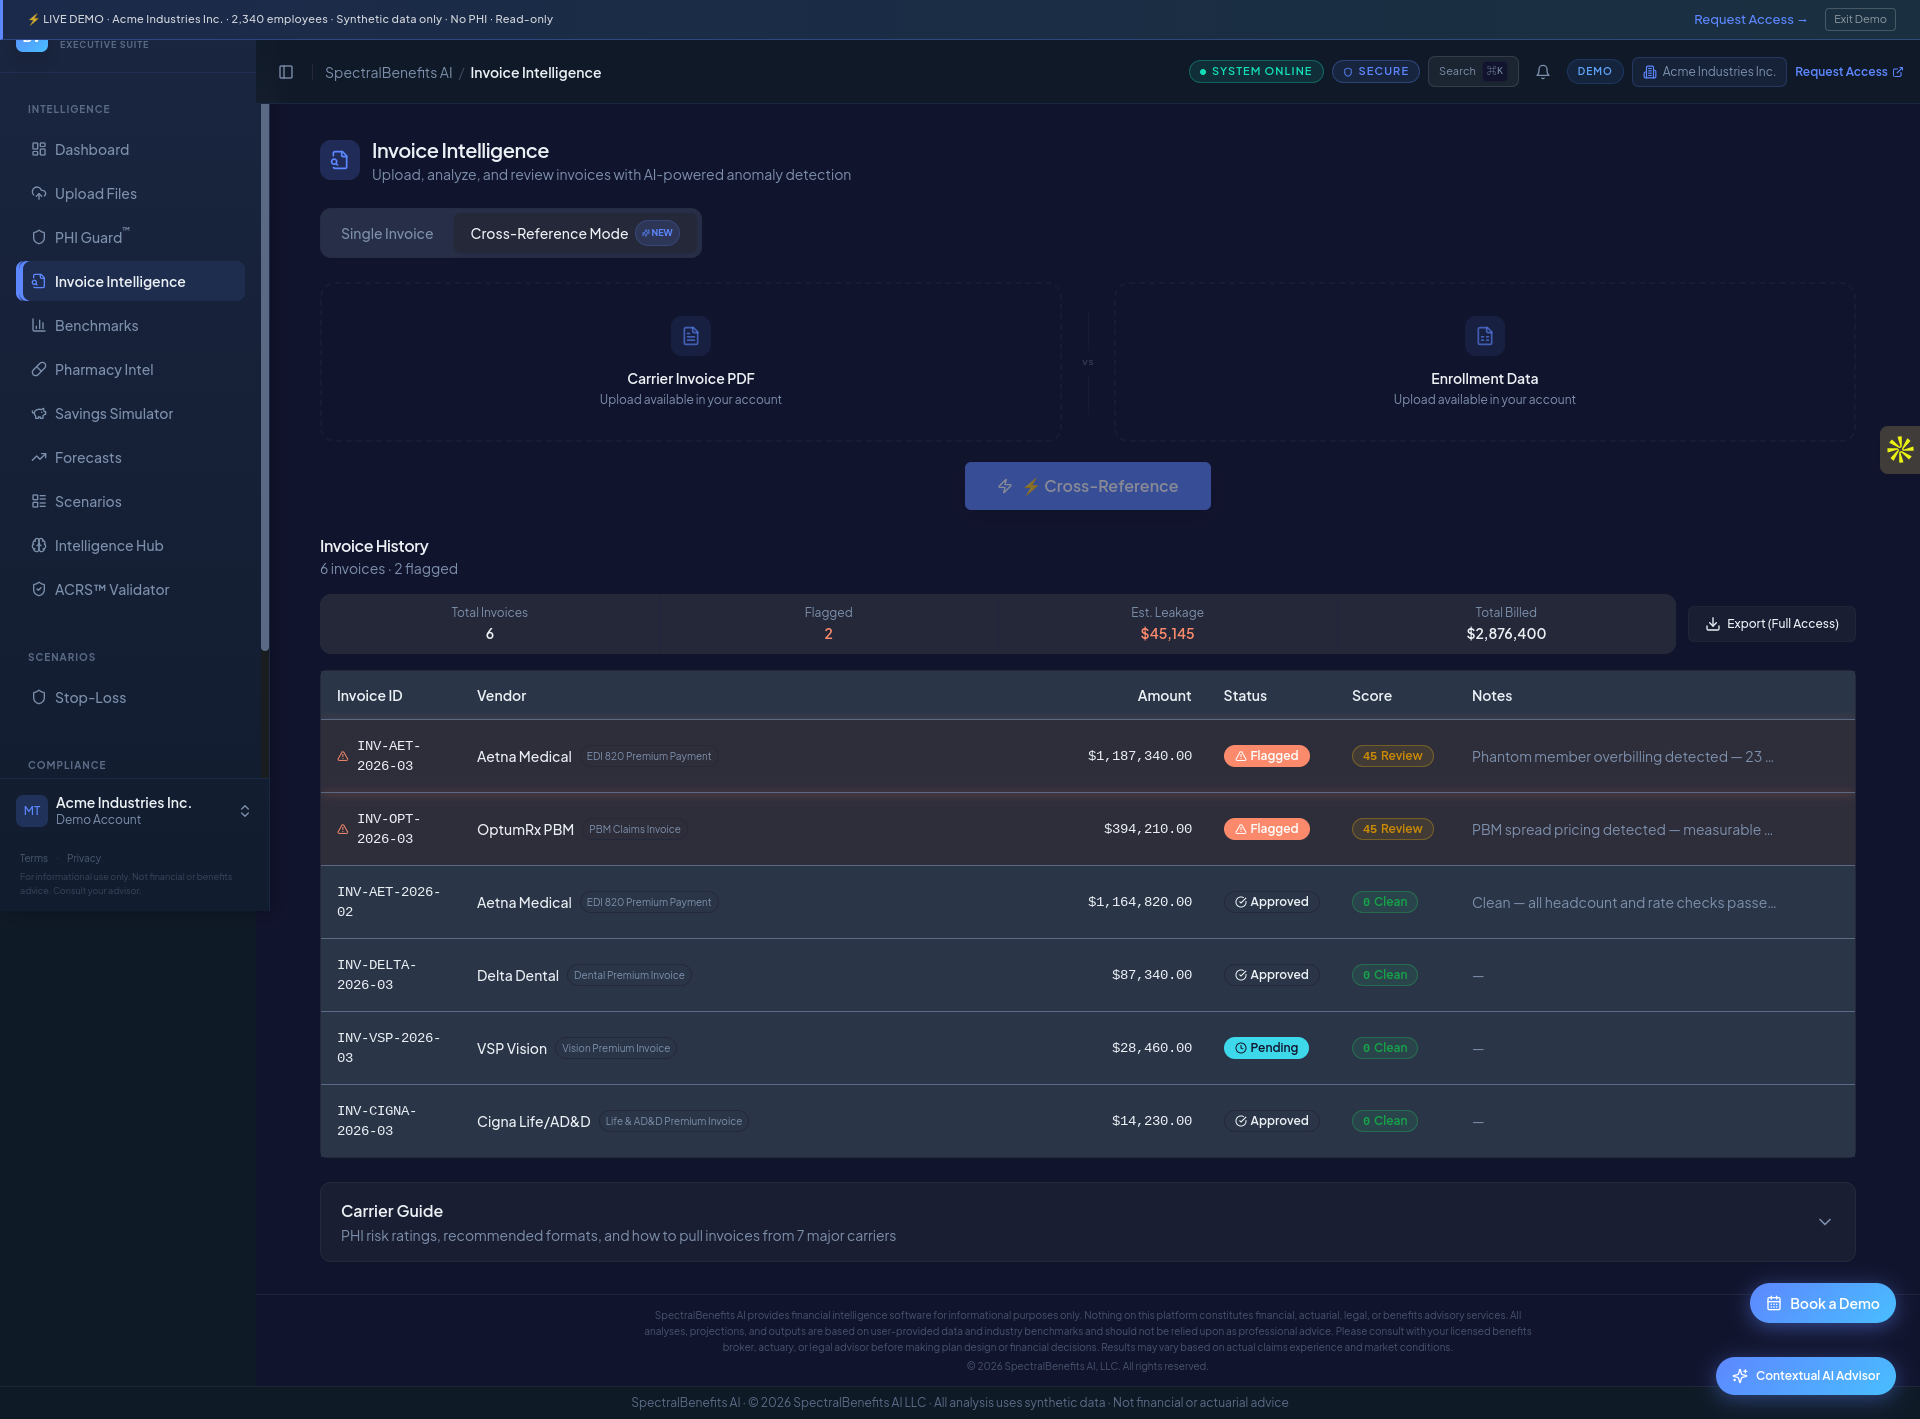Click 45 Review score for OptumRx PBM
The height and width of the screenshot is (1419, 1920).
pyautogui.click(x=1392, y=829)
